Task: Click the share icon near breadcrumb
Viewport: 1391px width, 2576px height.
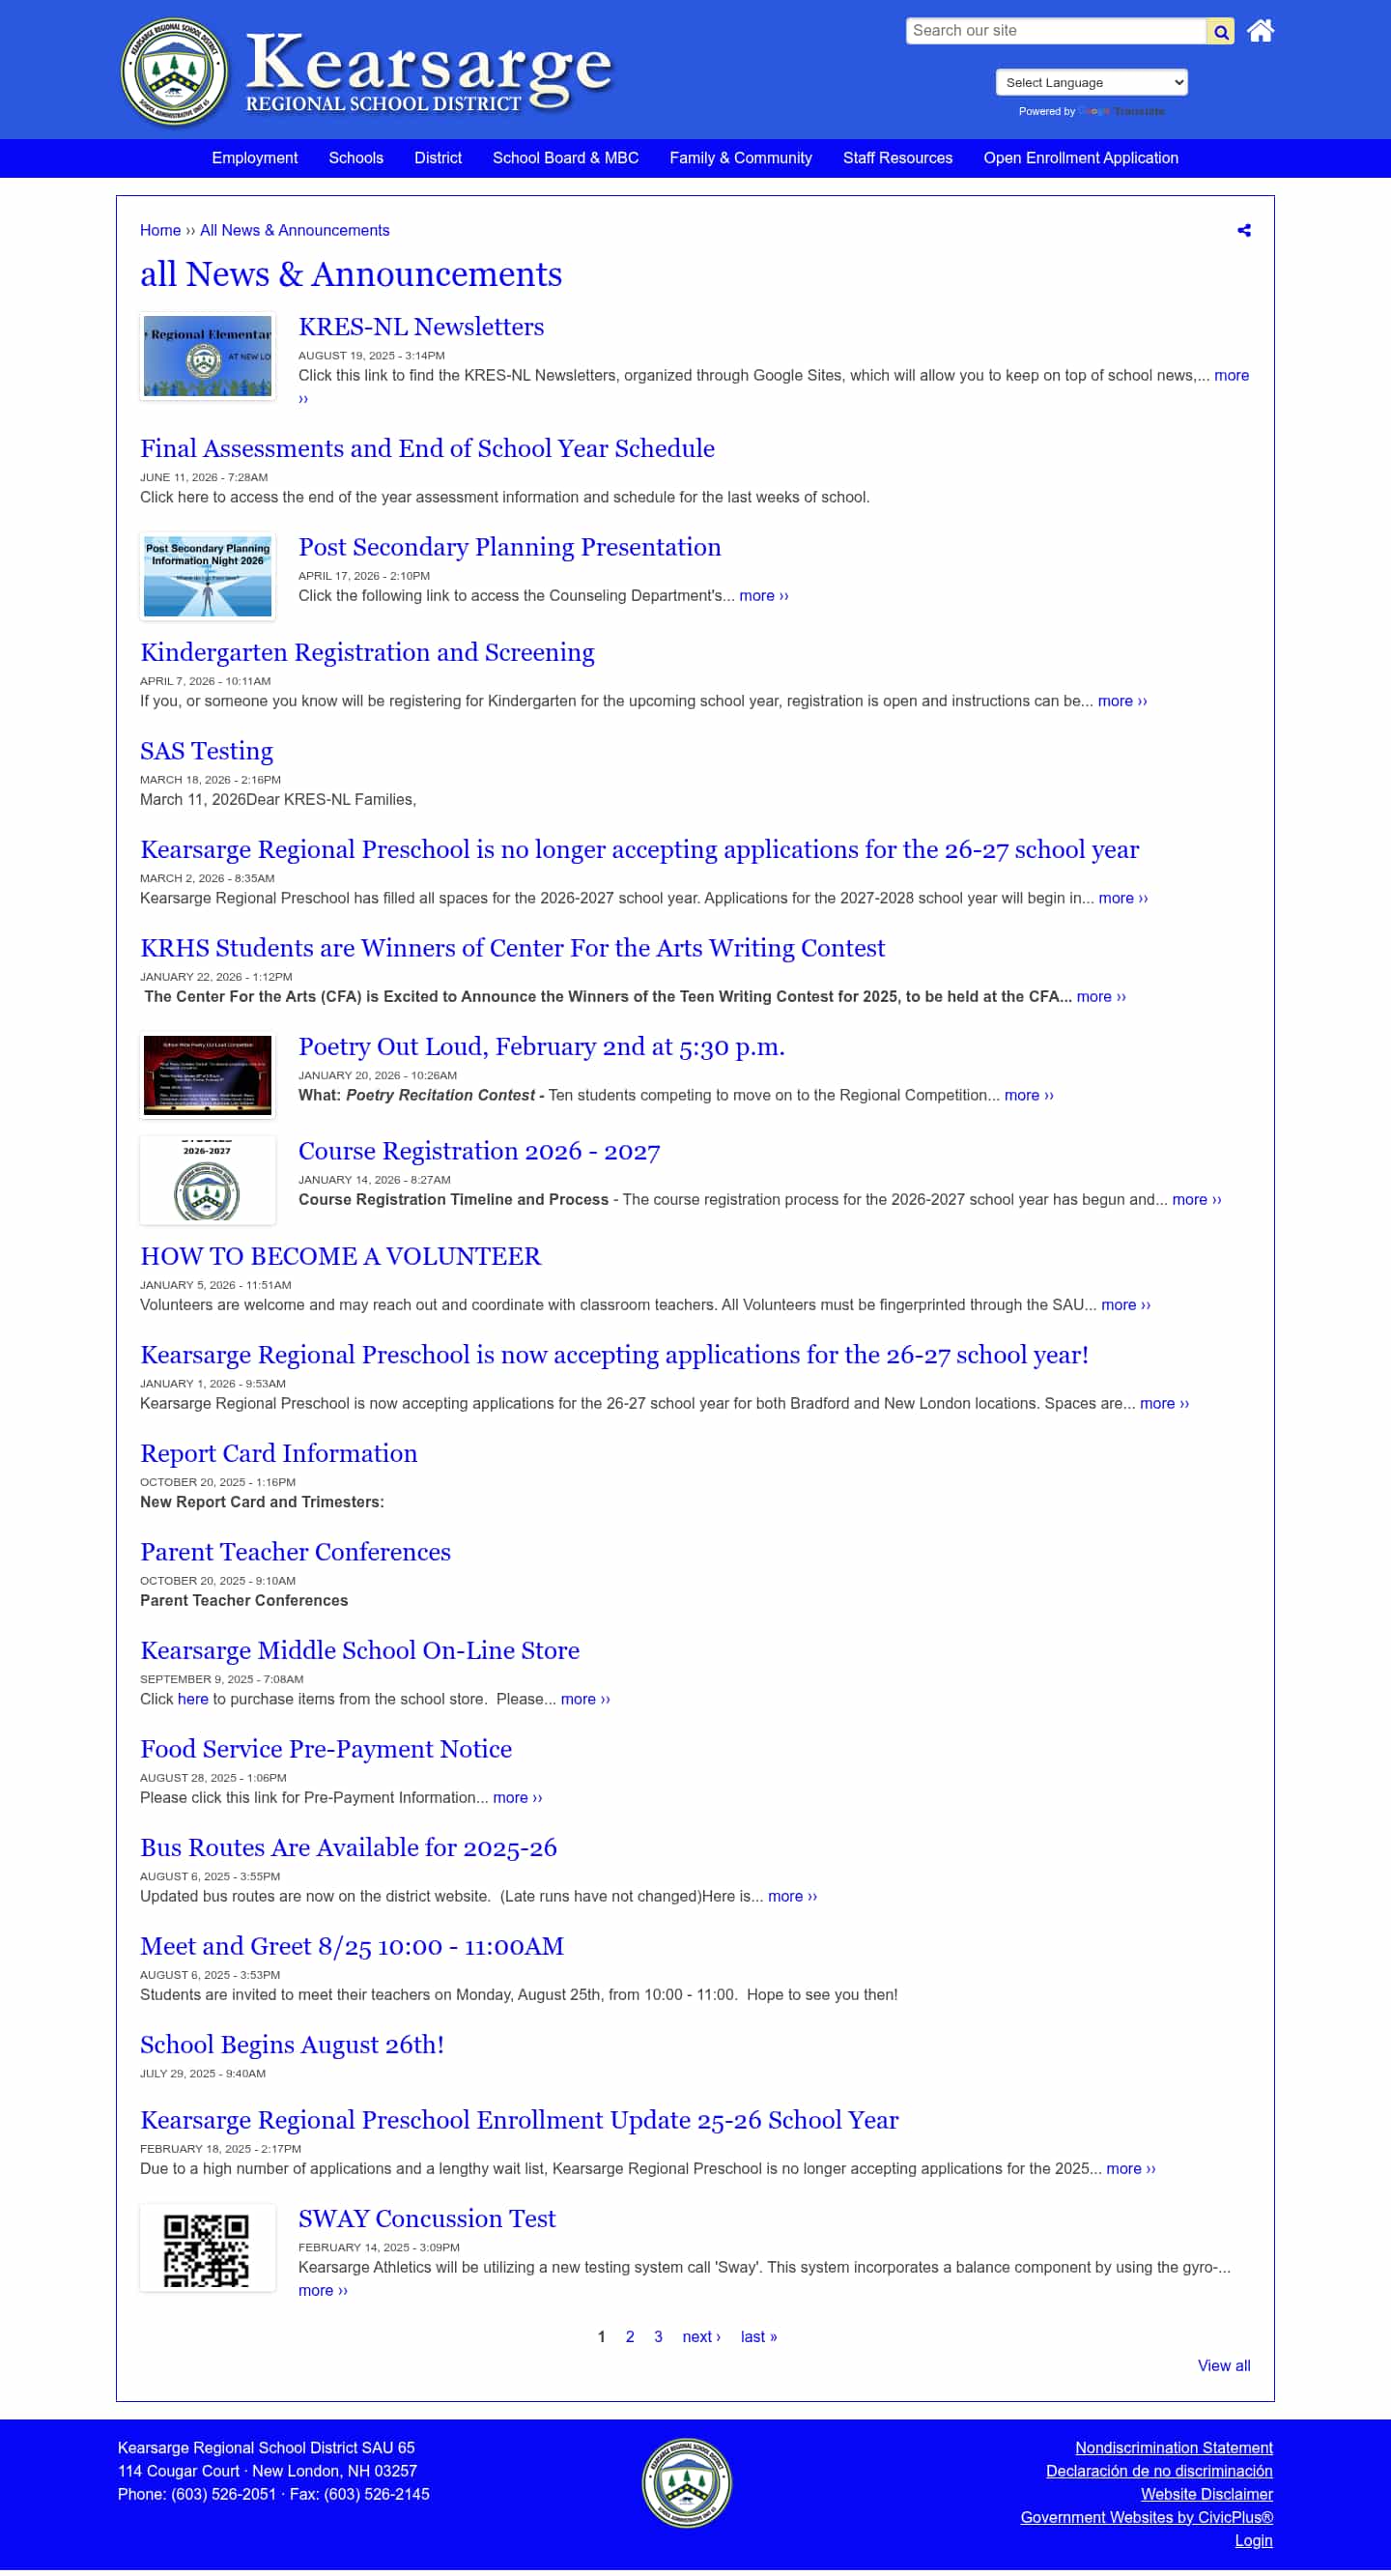Action: pos(1244,230)
